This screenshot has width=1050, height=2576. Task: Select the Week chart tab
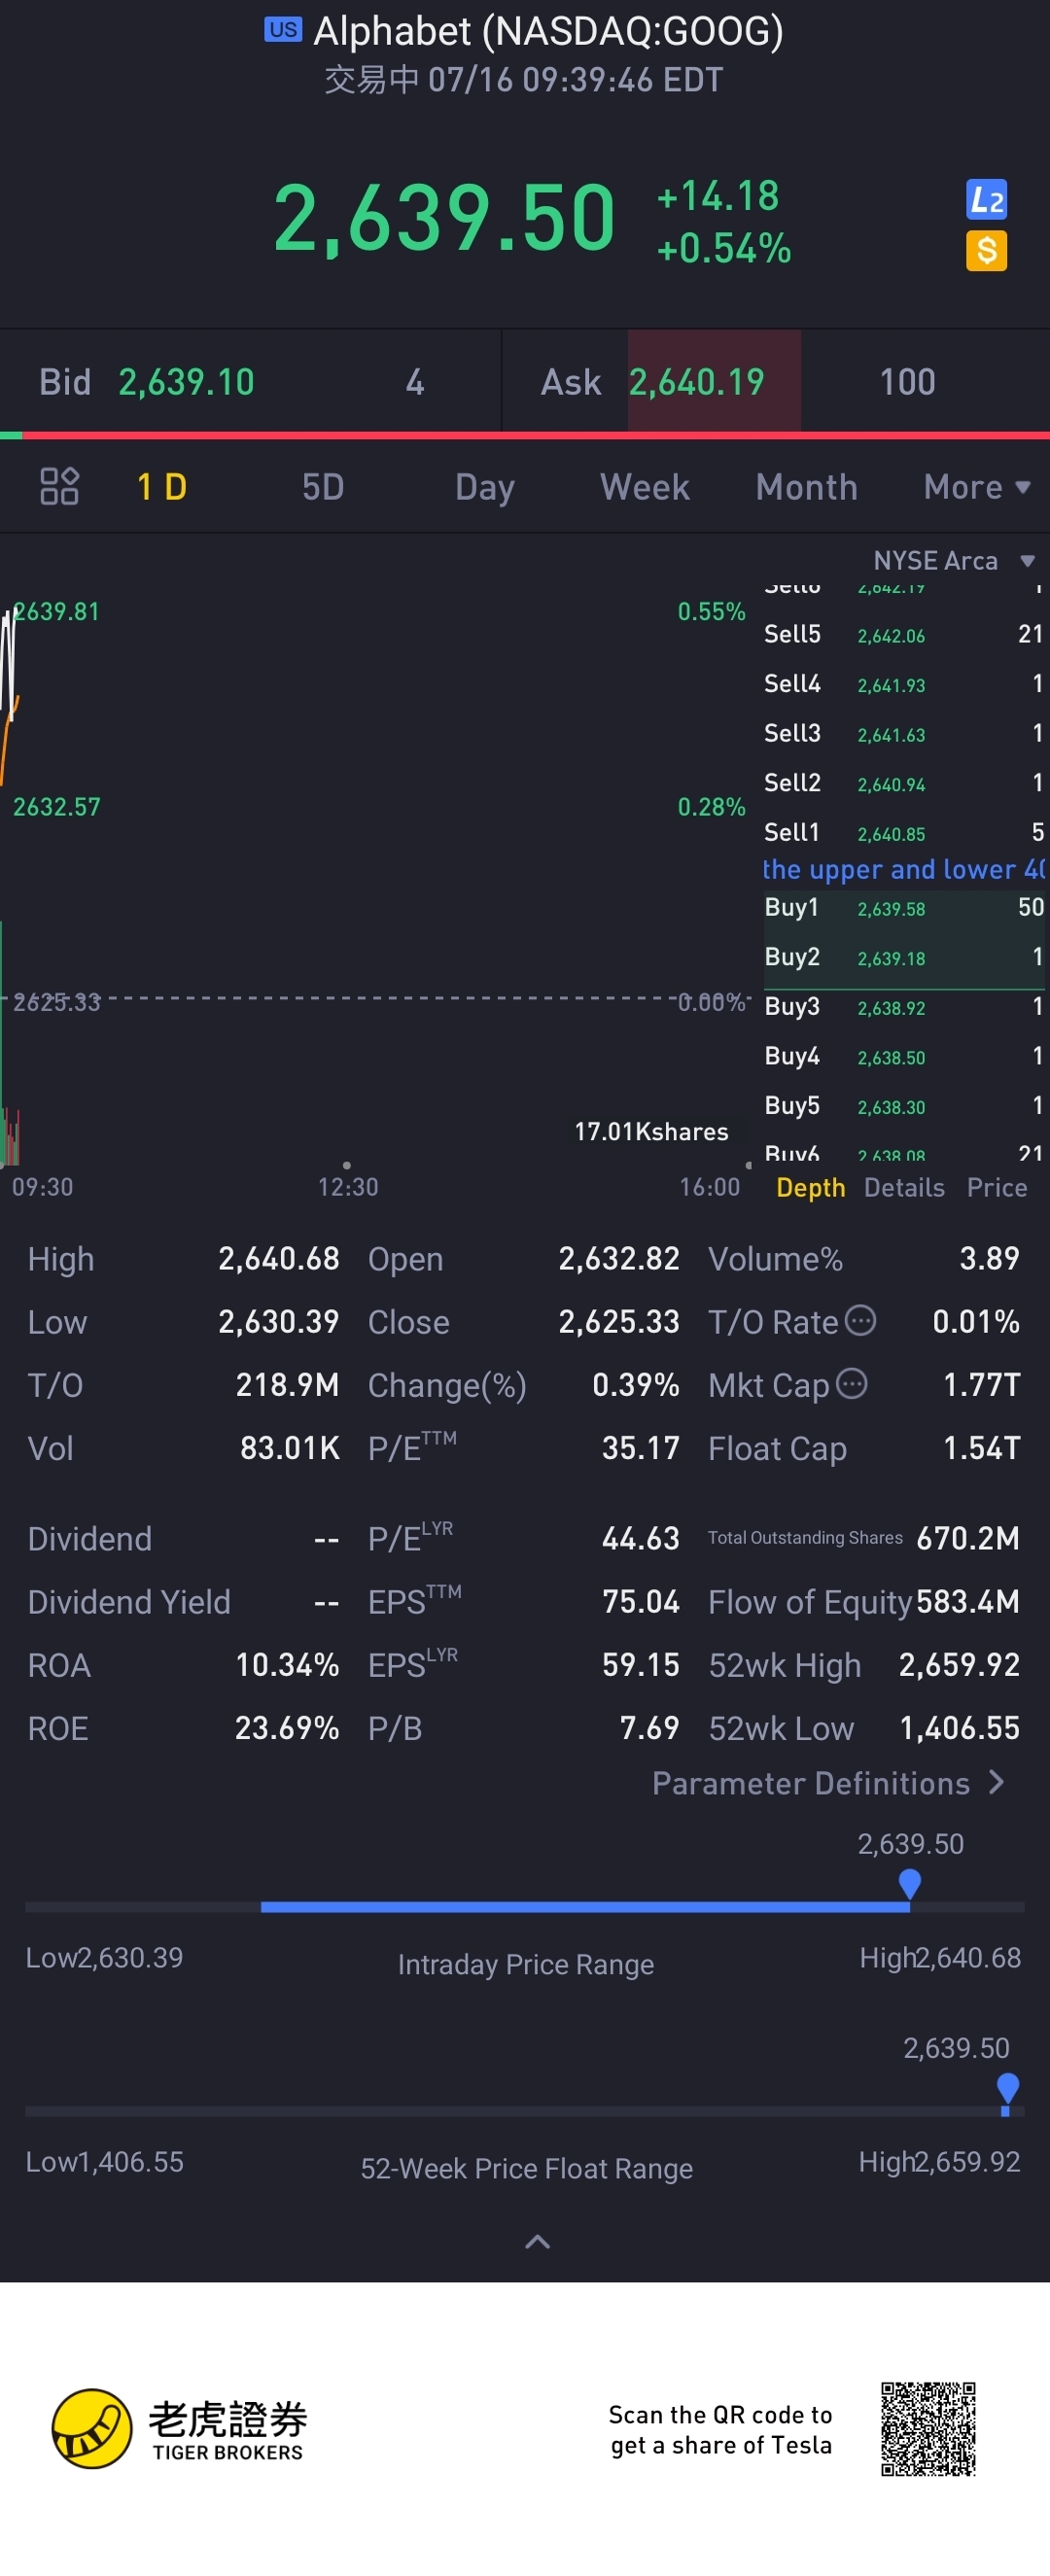pos(644,487)
